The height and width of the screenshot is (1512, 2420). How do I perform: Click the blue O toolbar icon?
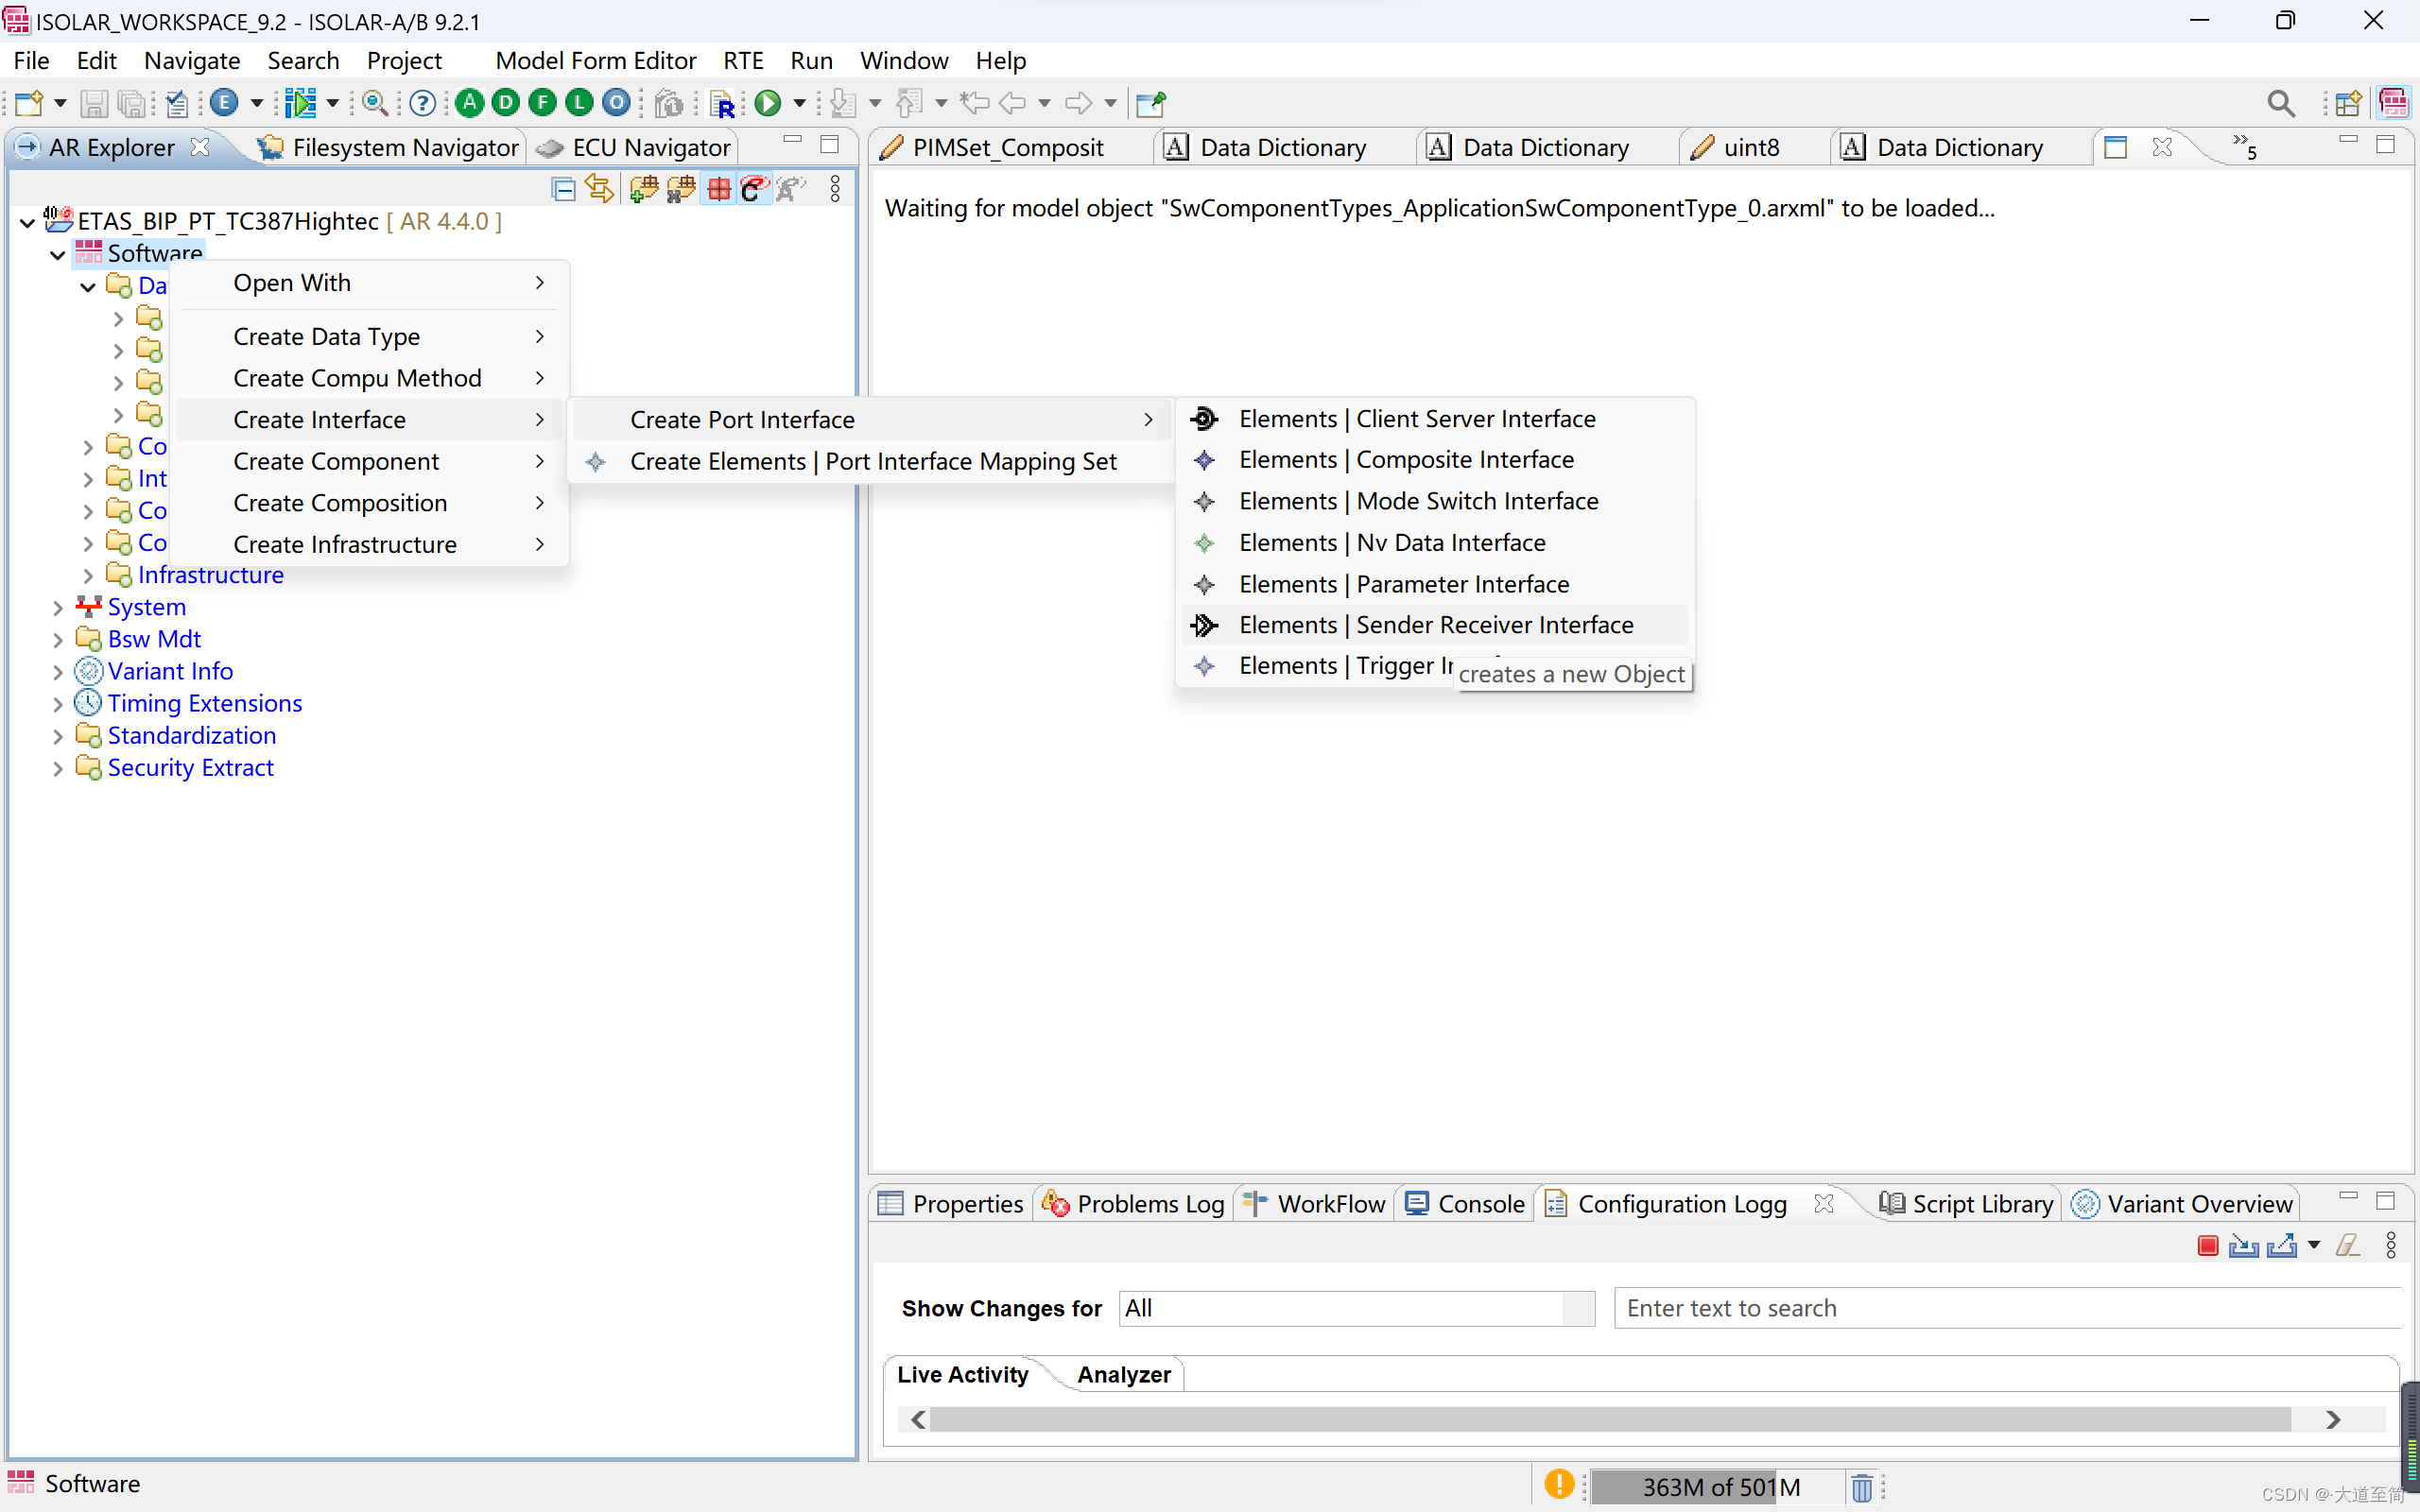(617, 102)
